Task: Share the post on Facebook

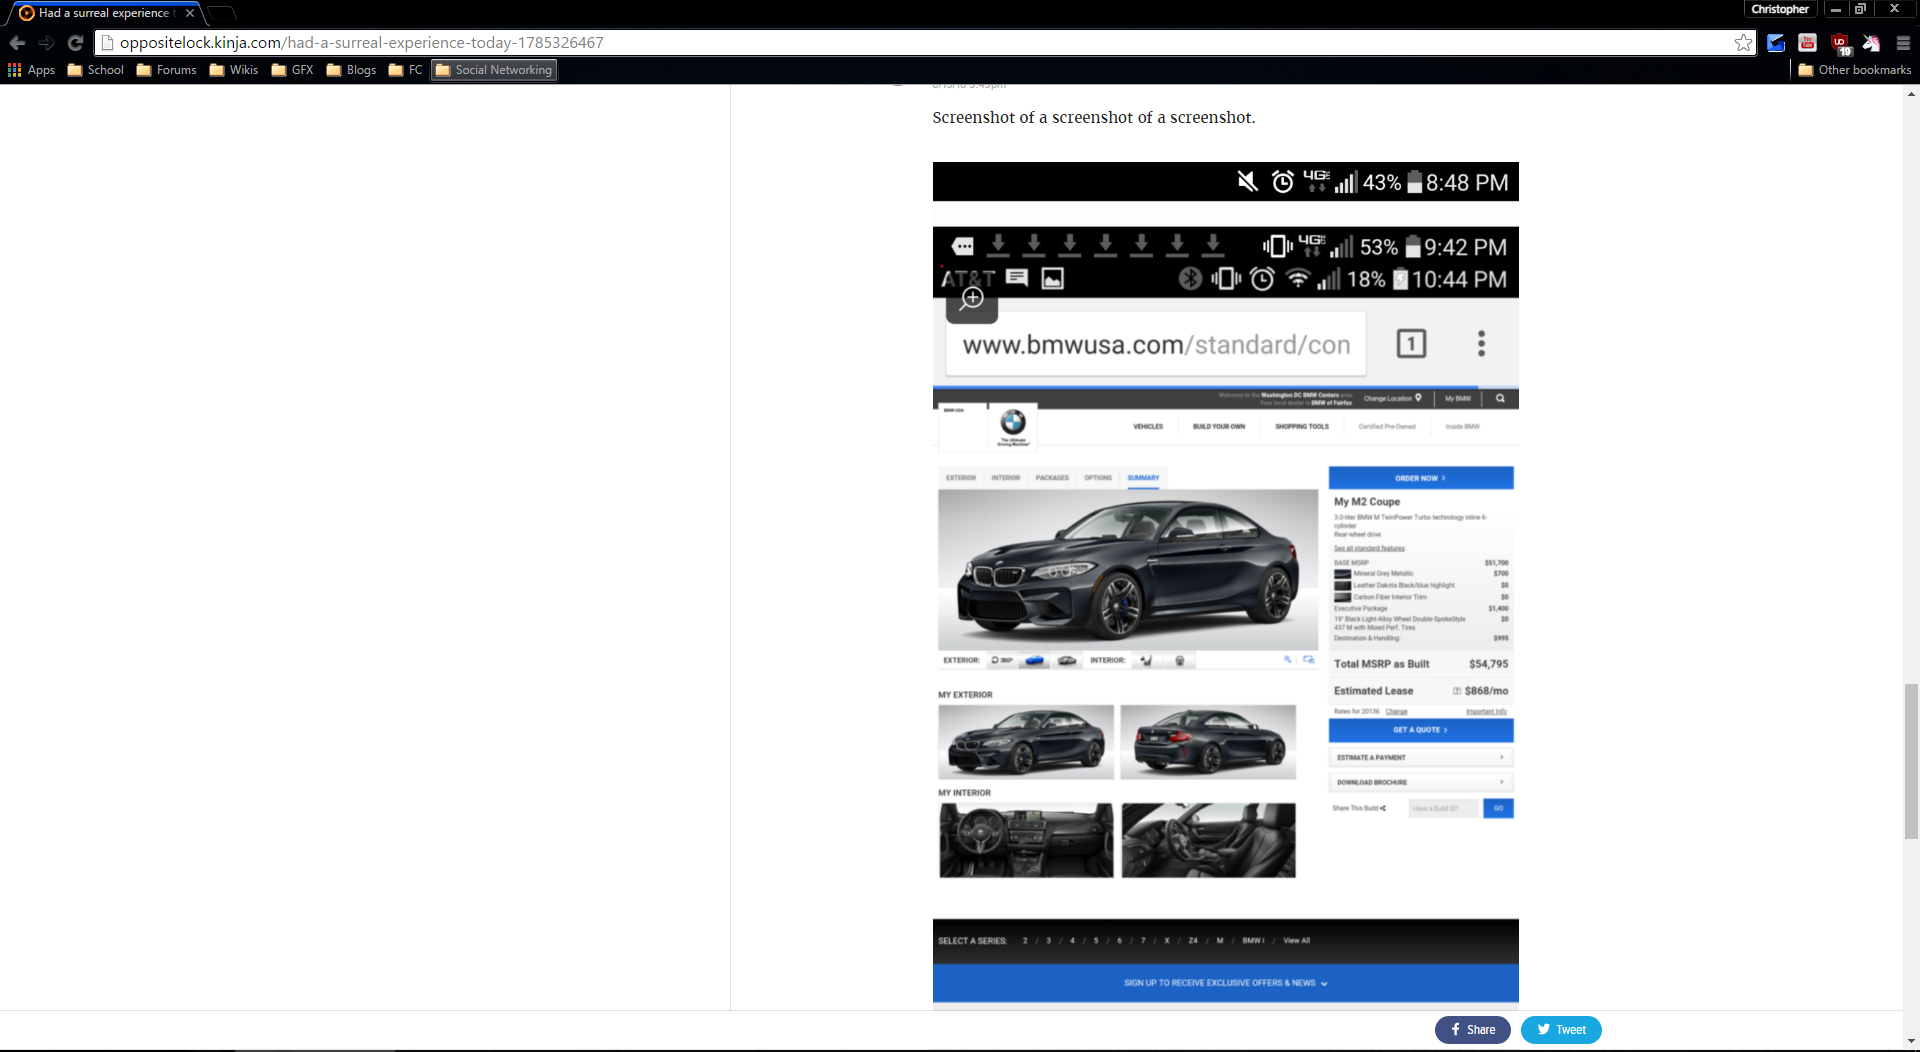Action: (1472, 1029)
